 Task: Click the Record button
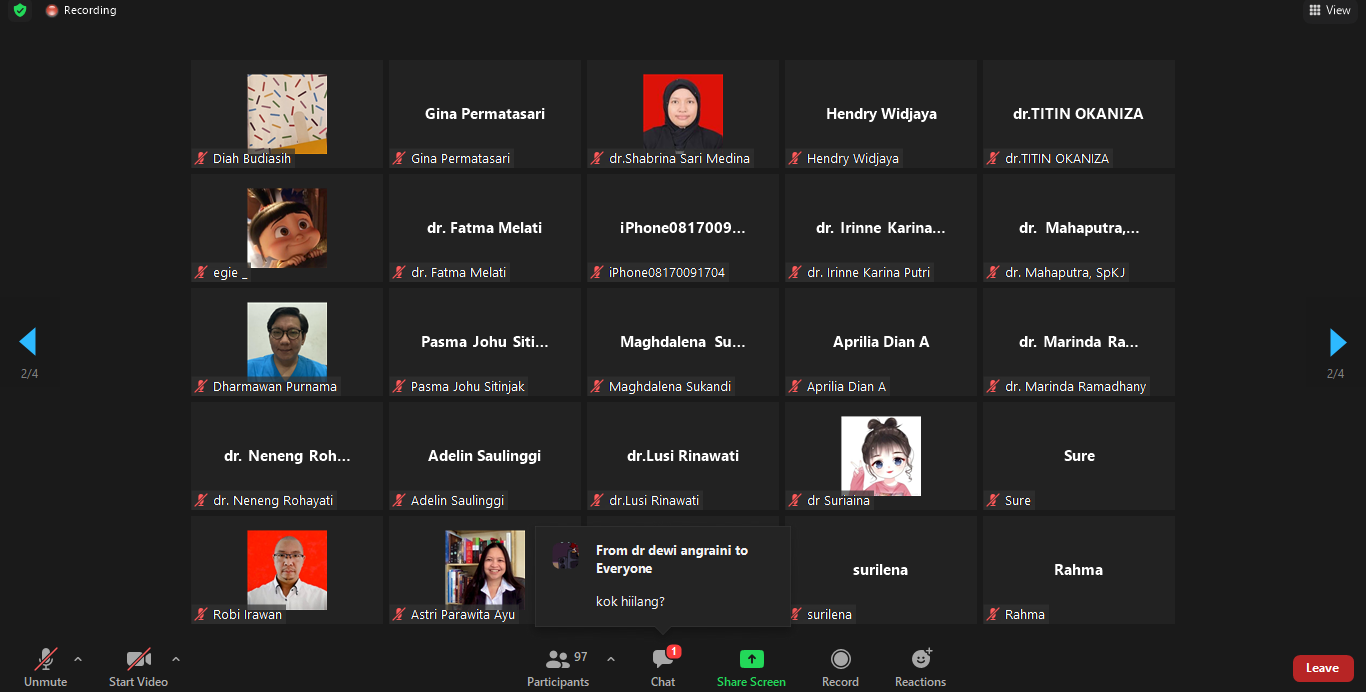840,668
